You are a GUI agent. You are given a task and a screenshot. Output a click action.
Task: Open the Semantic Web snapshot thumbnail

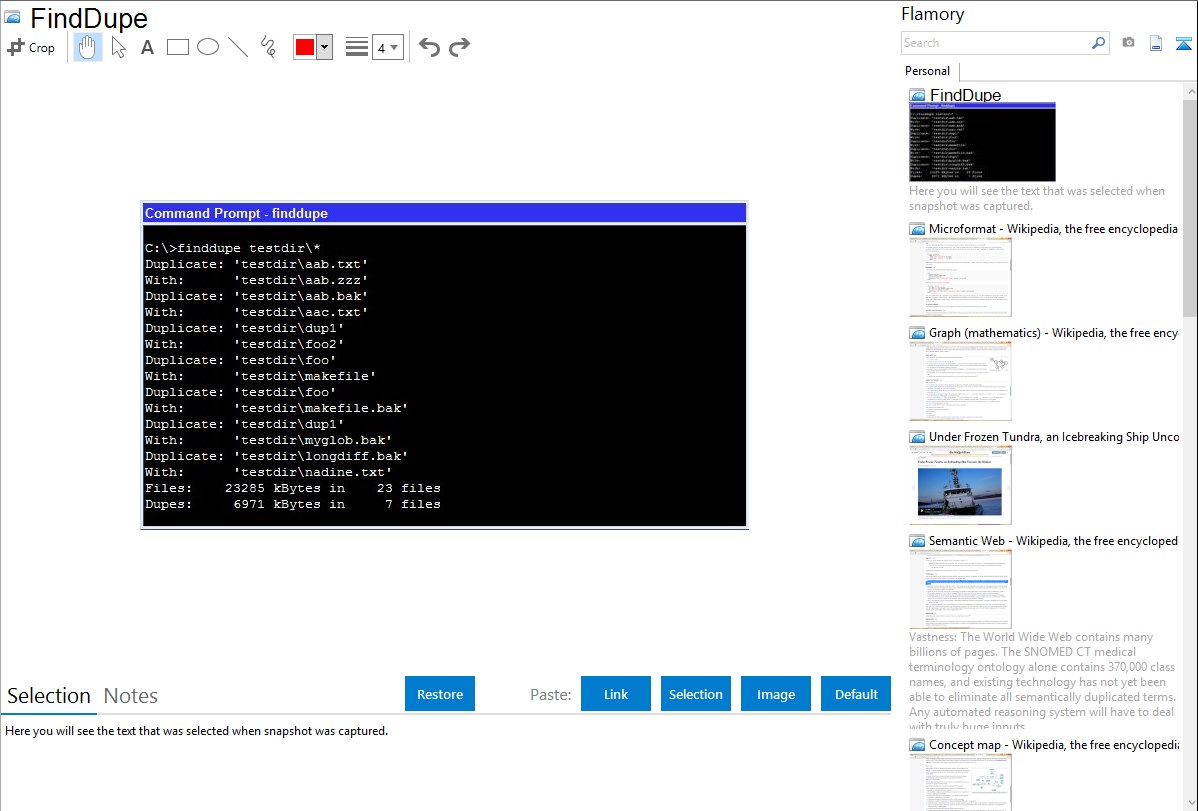[960, 589]
